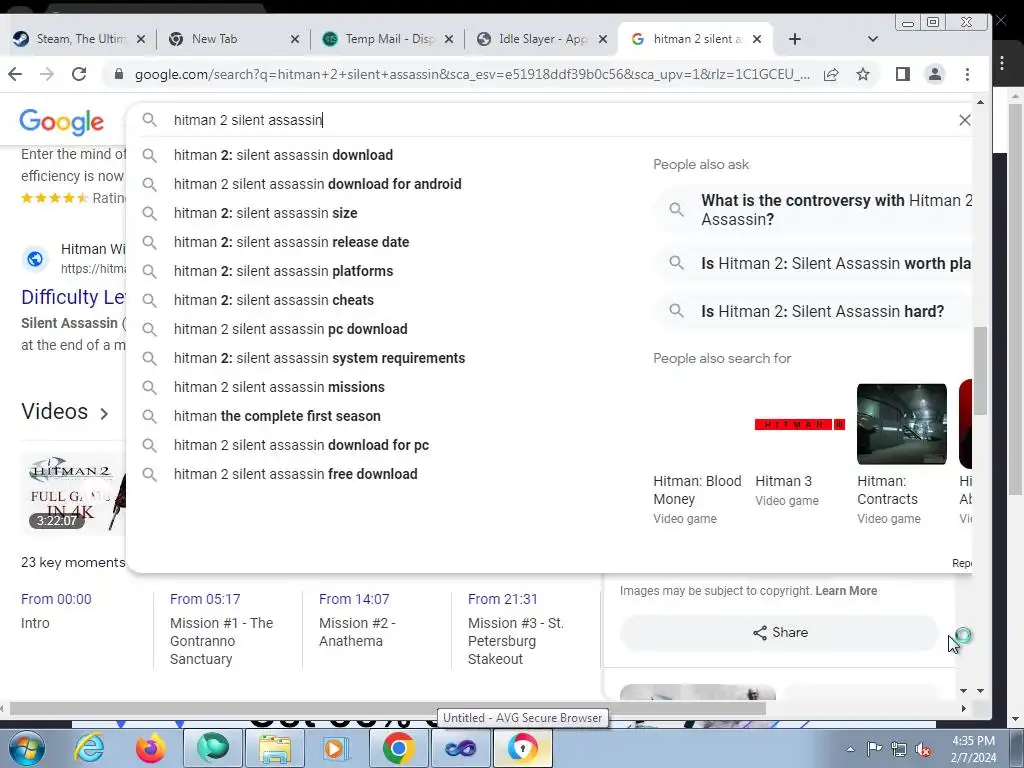Open the share page icon in address bar

[x=831, y=74]
